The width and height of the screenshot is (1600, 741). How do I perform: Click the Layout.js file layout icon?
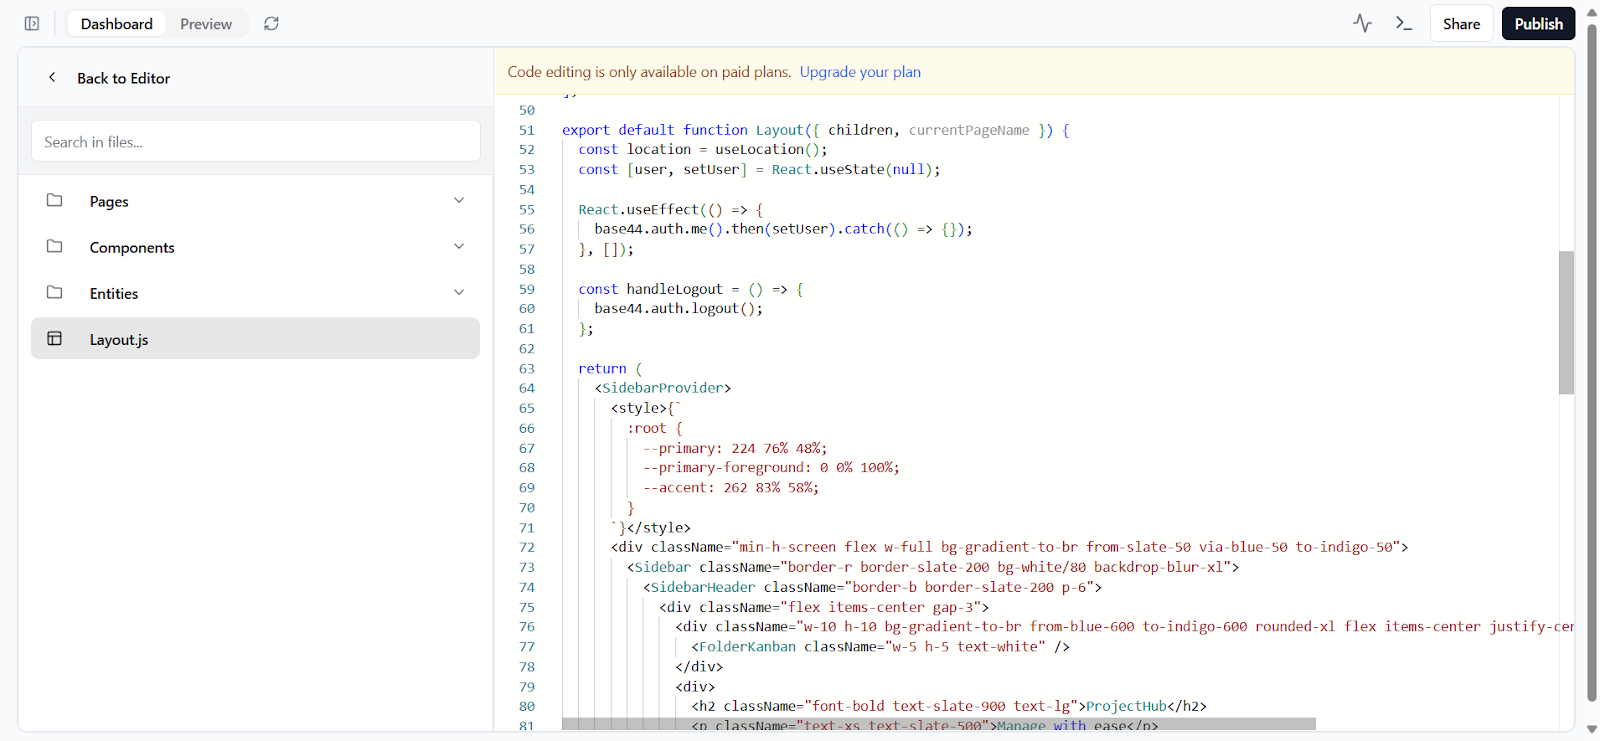(x=55, y=338)
